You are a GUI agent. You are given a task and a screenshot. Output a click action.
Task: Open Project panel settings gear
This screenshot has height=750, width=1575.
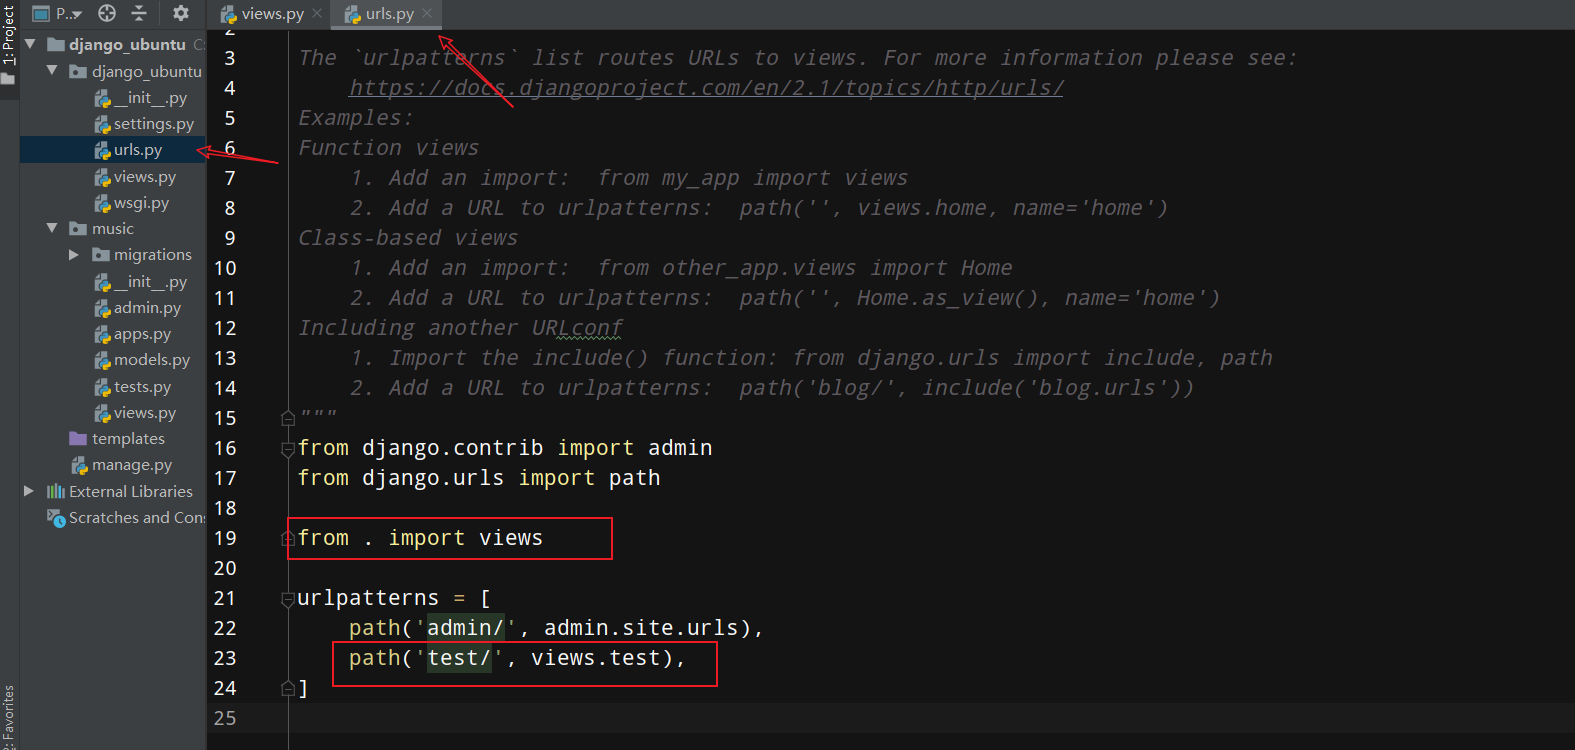pos(181,13)
